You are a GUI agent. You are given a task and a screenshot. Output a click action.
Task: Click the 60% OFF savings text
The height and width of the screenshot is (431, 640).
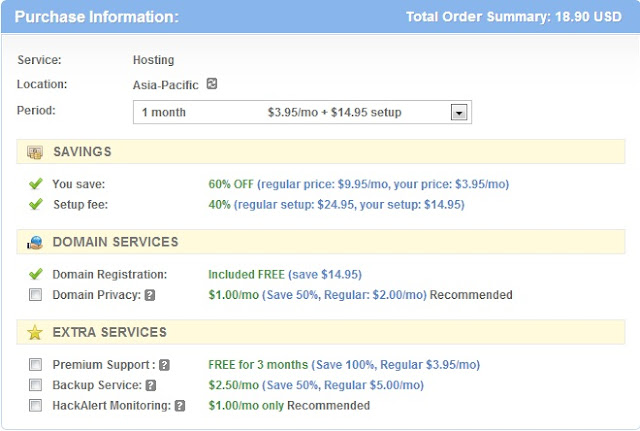[x=230, y=184]
